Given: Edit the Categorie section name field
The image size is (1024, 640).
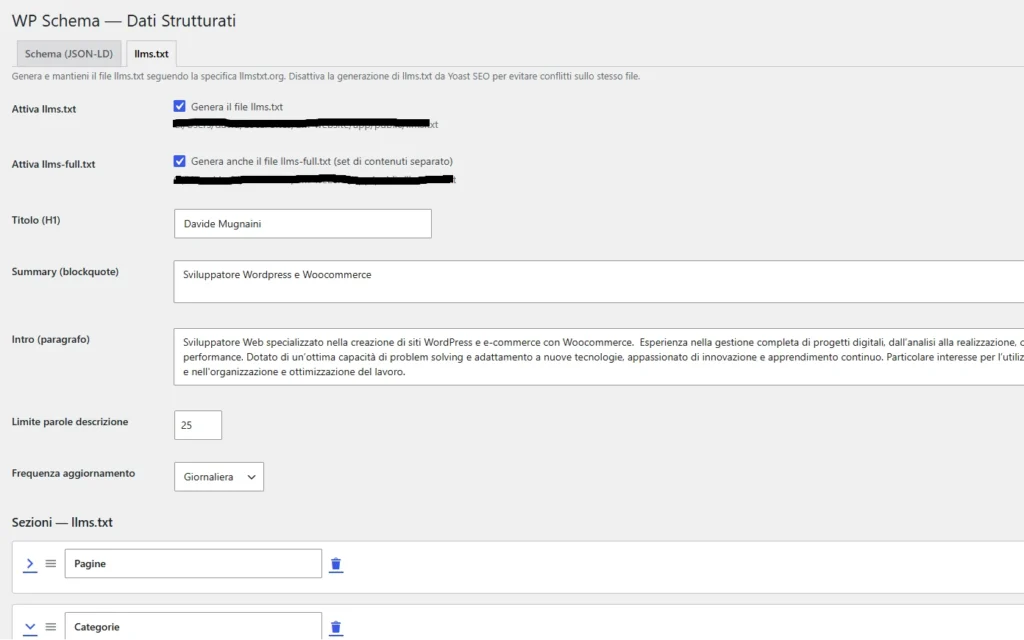Looking at the screenshot, I should coord(193,626).
